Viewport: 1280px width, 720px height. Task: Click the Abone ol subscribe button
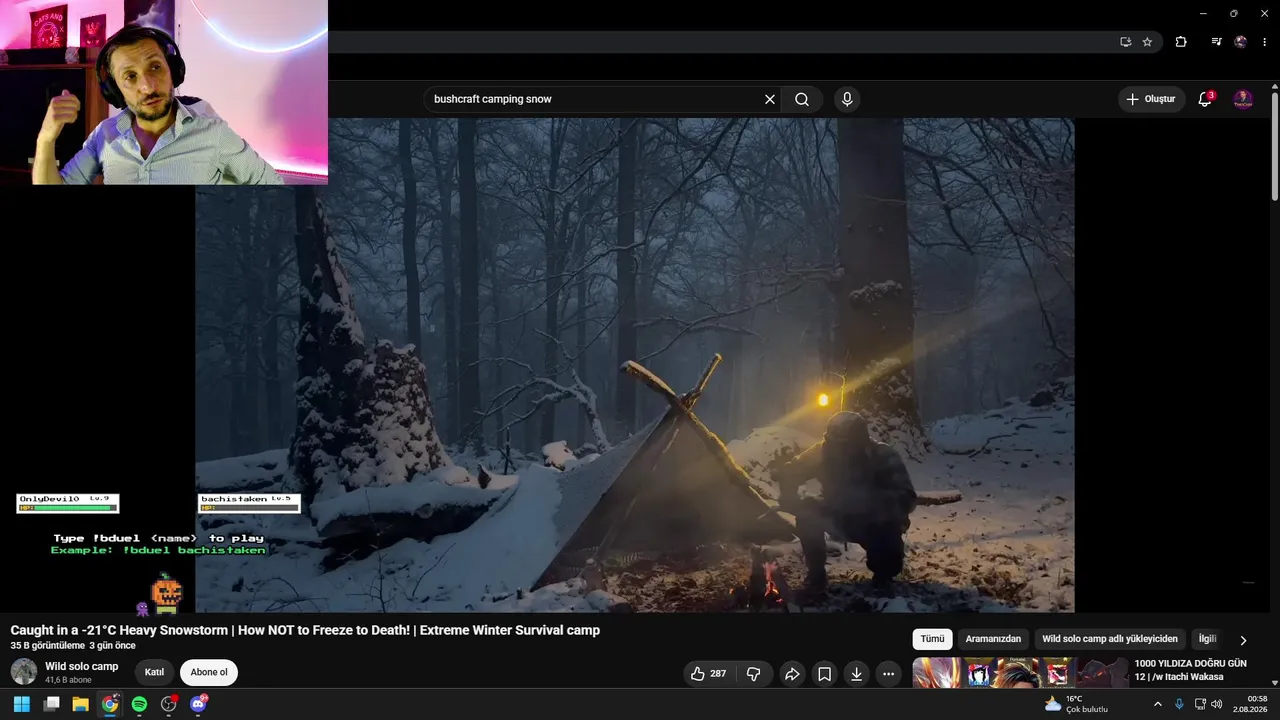coord(209,672)
